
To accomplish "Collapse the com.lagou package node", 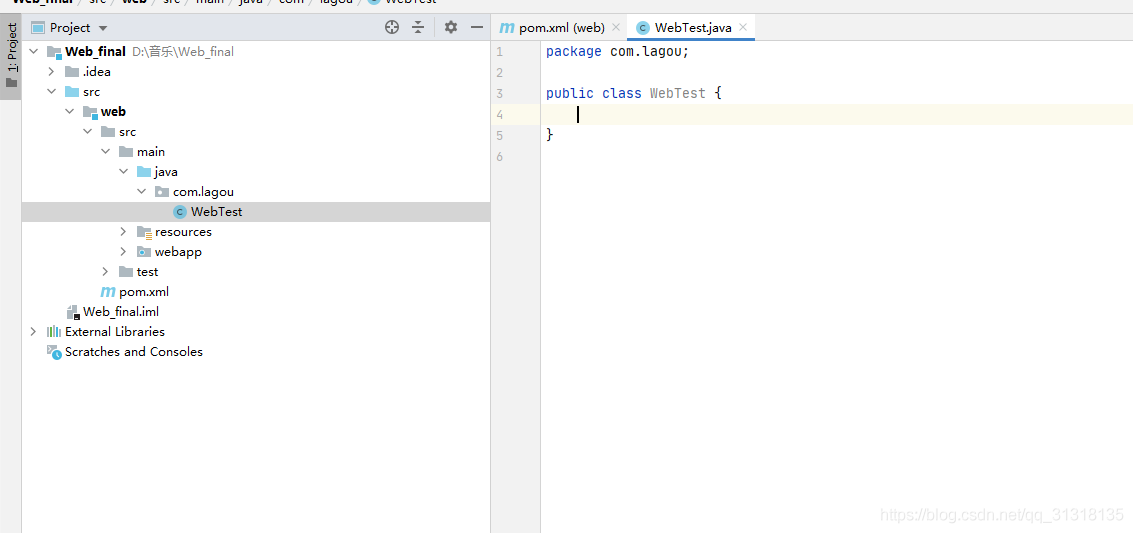I will [142, 192].
